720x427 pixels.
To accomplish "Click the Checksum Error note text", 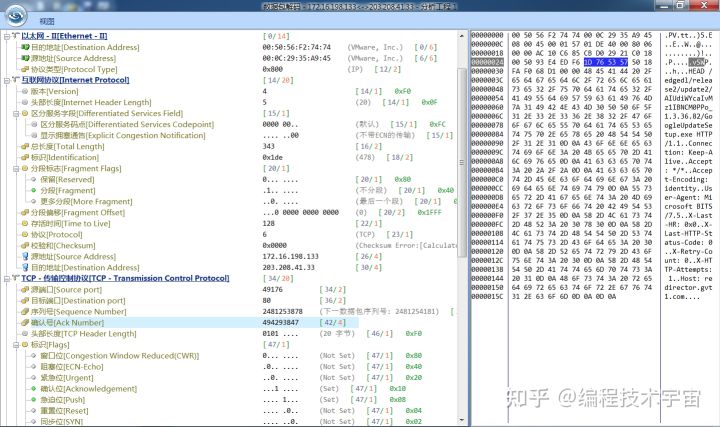I will 407,246.
